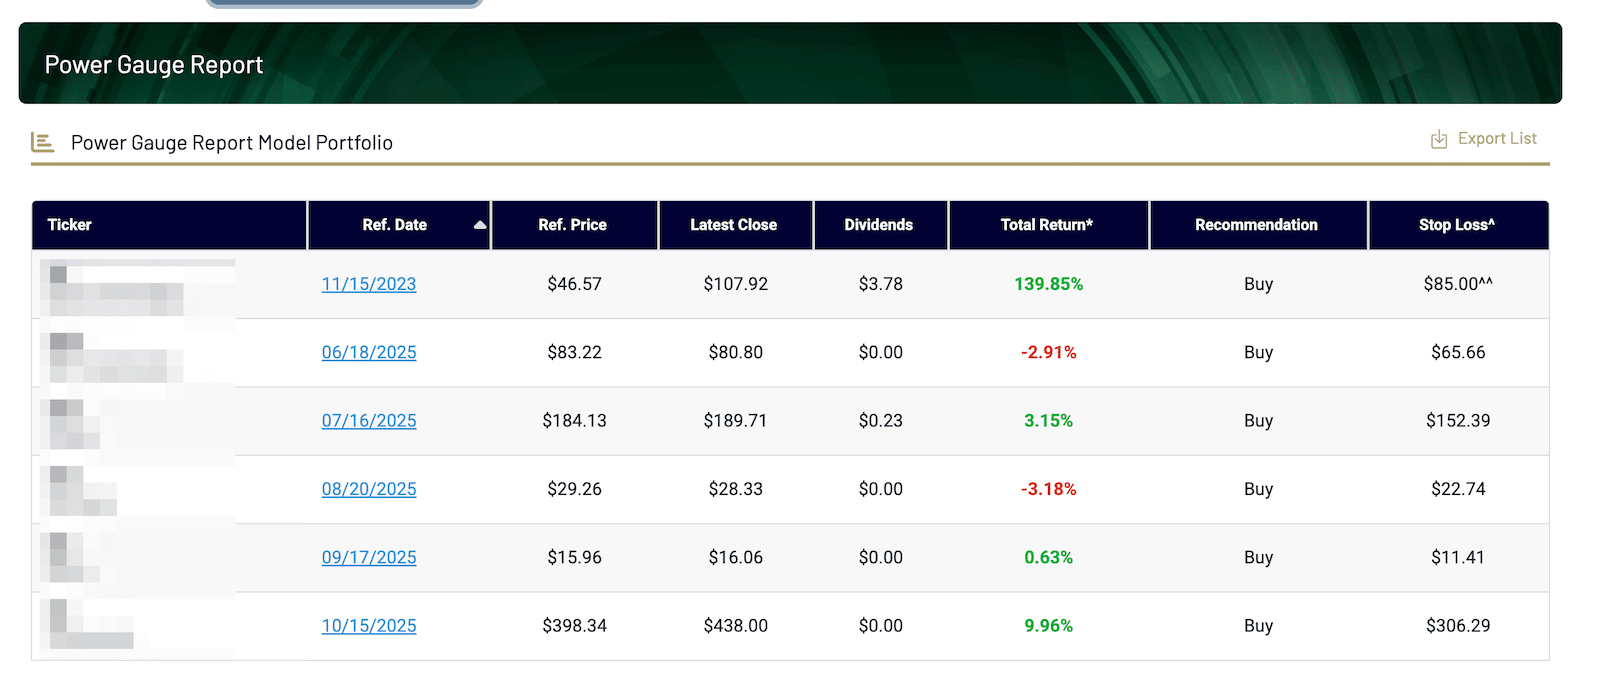Sort by the Ticker column header
The height and width of the screenshot is (699, 1600).
[70, 225]
